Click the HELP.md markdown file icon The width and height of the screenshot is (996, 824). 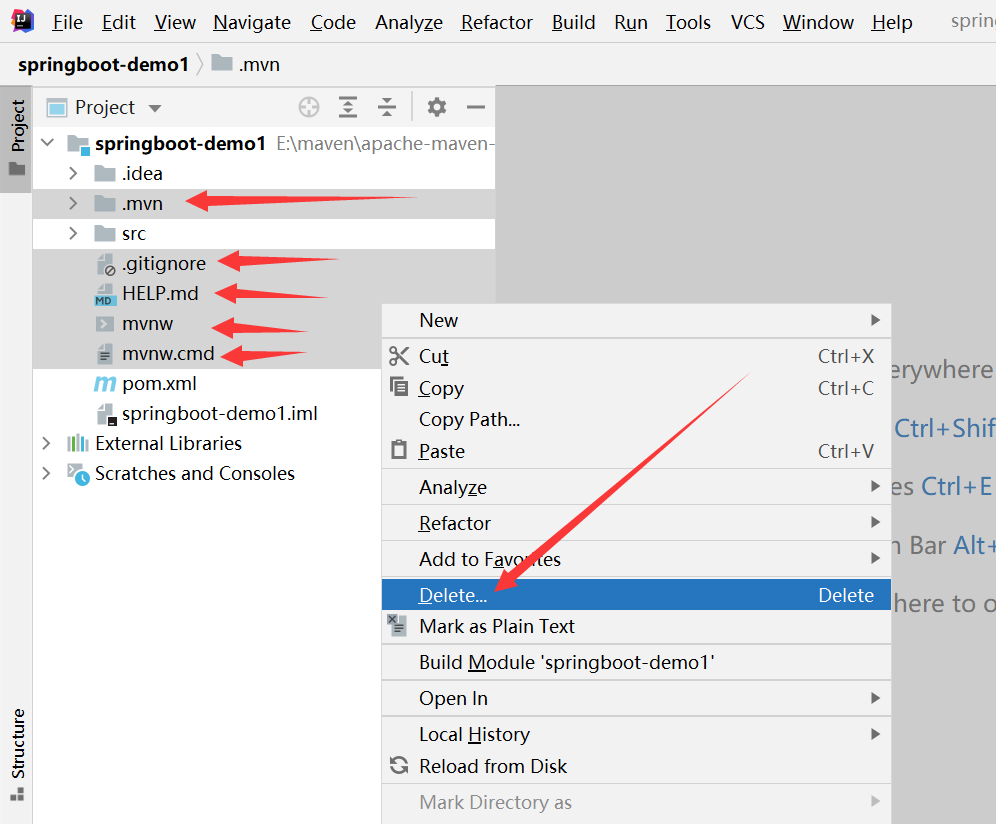click(x=105, y=294)
